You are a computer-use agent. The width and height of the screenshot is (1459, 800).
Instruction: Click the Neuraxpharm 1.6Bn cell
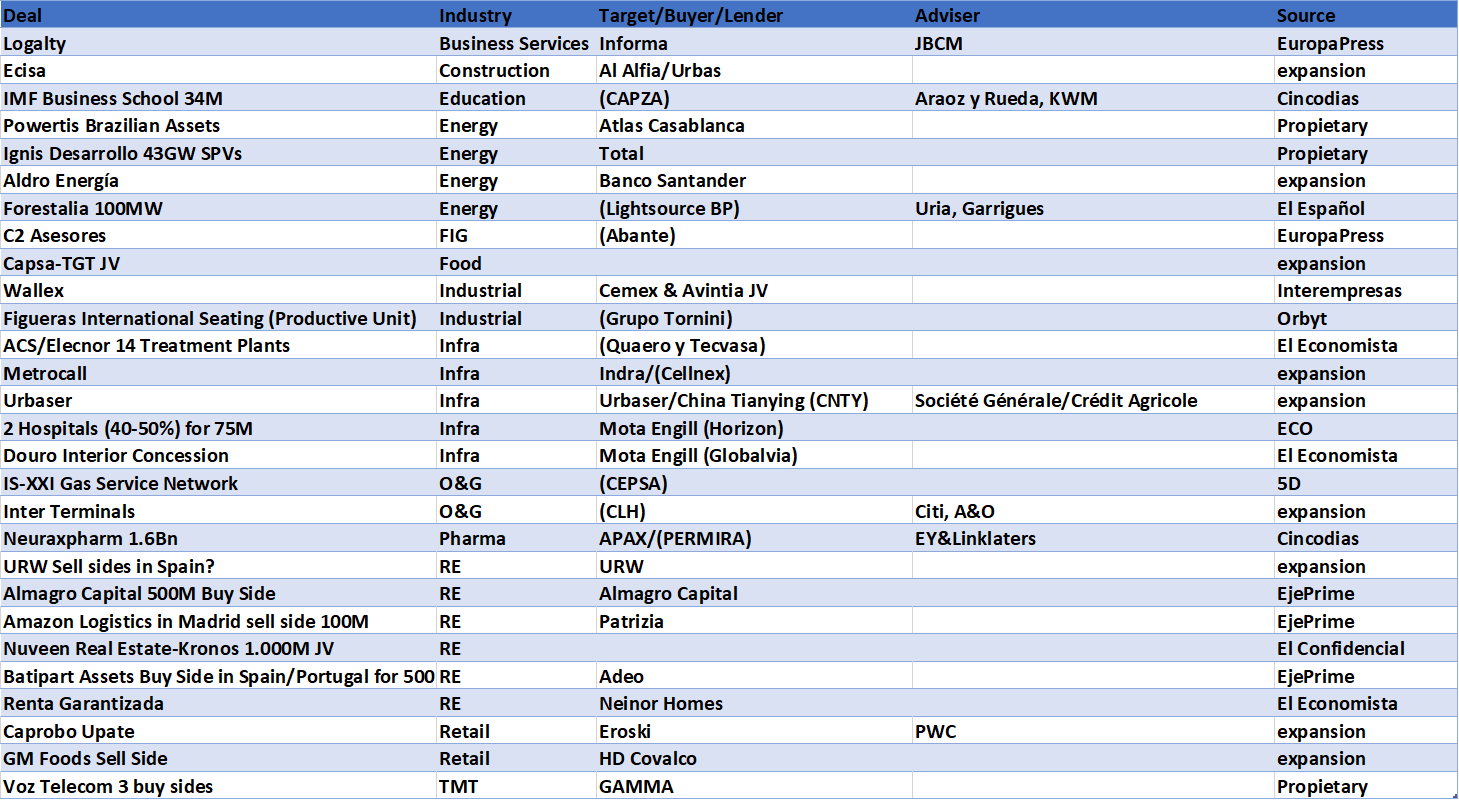point(218,538)
